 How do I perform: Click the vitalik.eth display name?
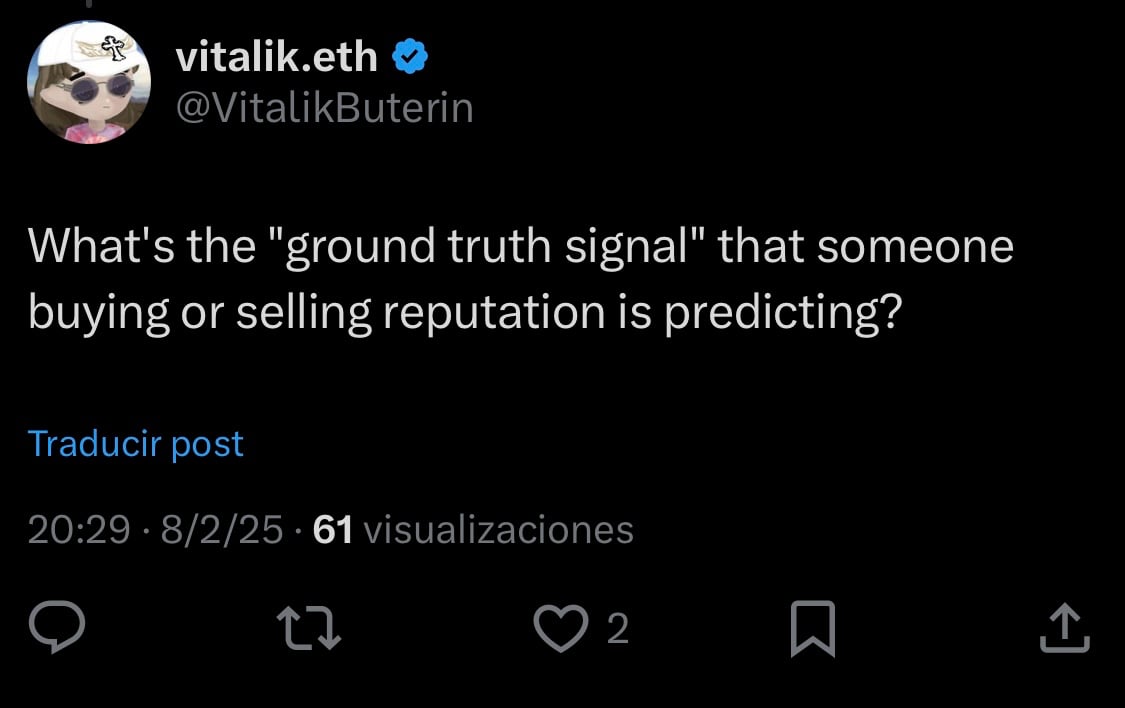[x=278, y=56]
